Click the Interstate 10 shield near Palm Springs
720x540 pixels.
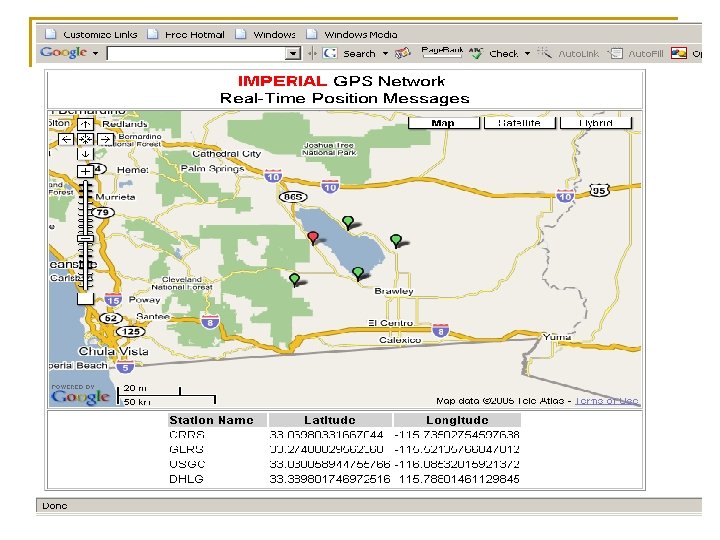pyautogui.click(x=273, y=176)
